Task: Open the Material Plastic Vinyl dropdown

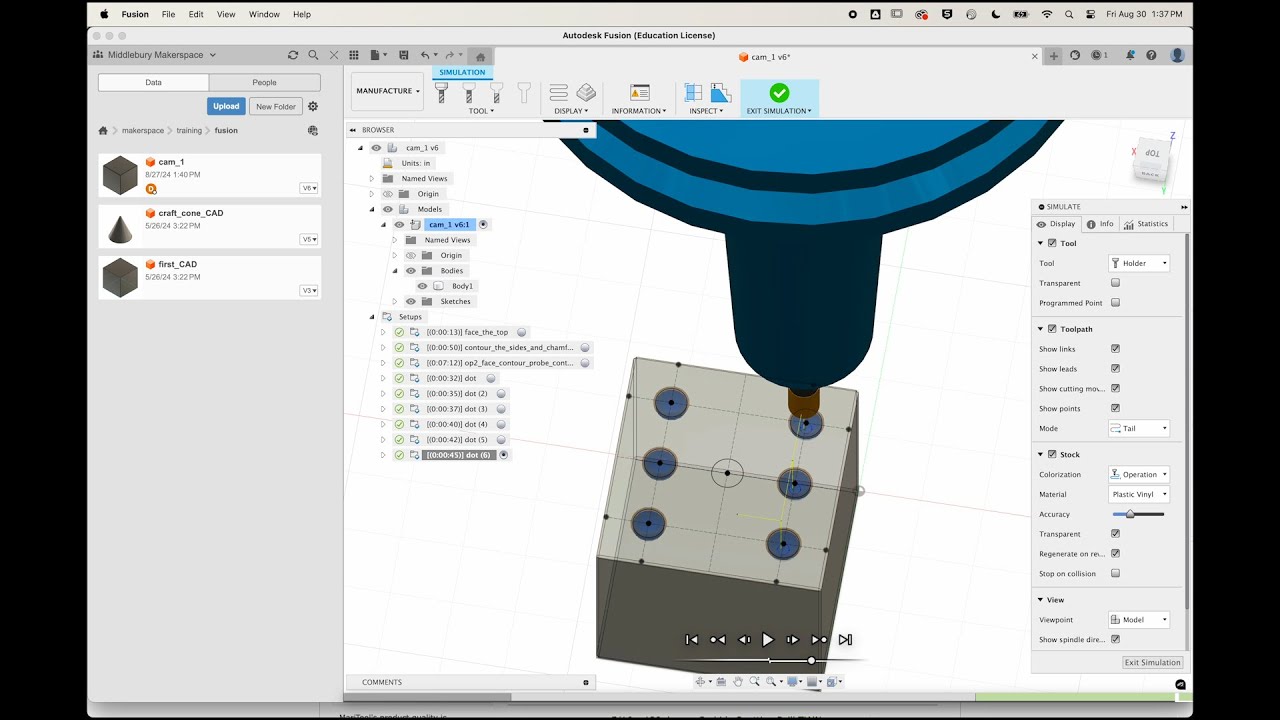Action: [x=1139, y=494]
